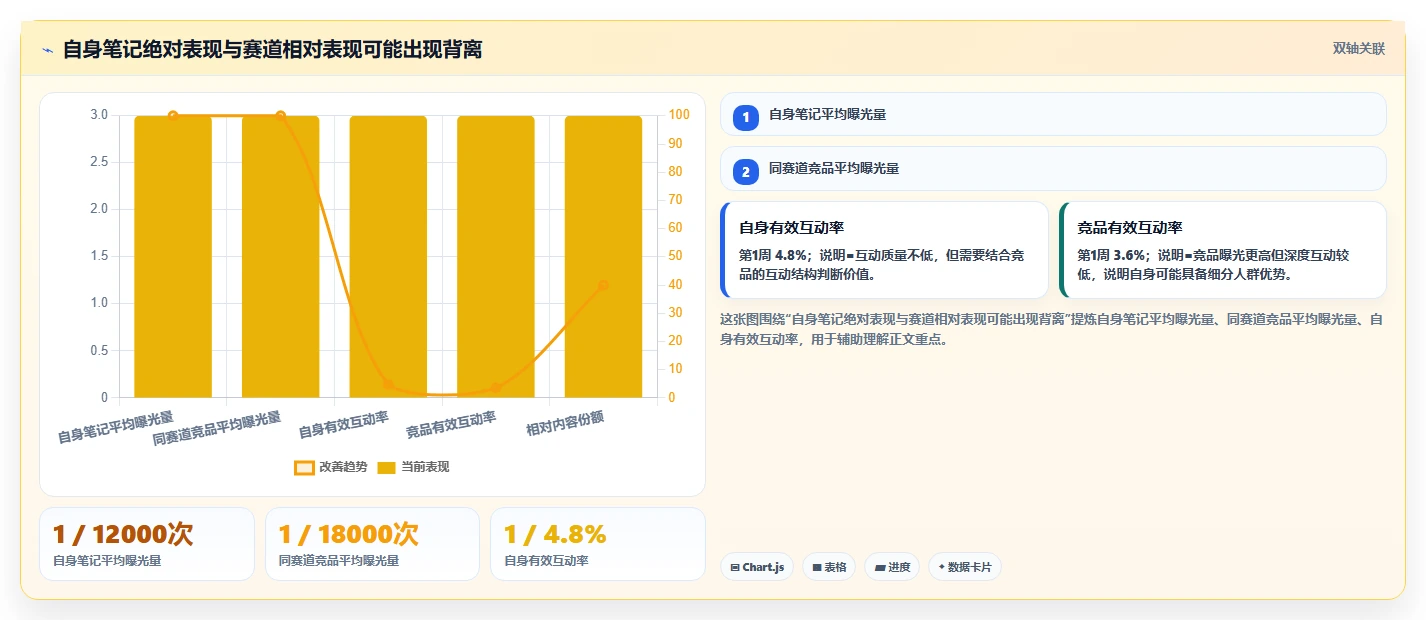The width and height of the screenshot is (1426, 620).
Task: Click the trend line point at 自身有效互动率
Action: pos(388,385)
